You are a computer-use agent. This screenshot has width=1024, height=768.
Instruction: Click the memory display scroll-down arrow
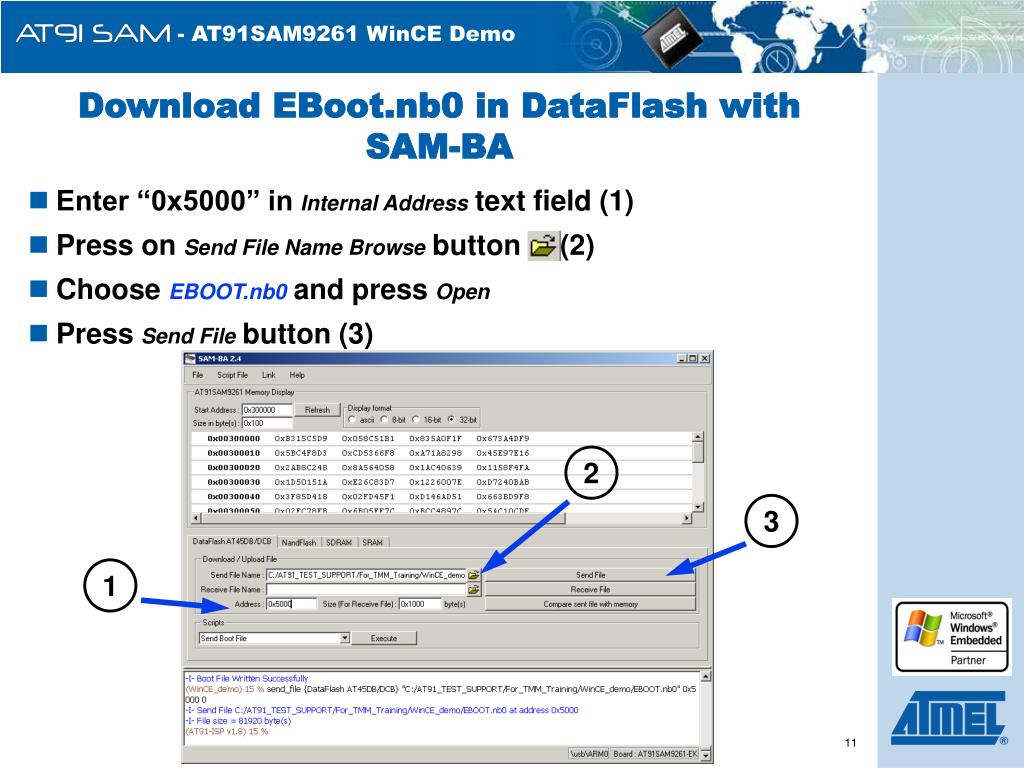(x=698, y=507)
